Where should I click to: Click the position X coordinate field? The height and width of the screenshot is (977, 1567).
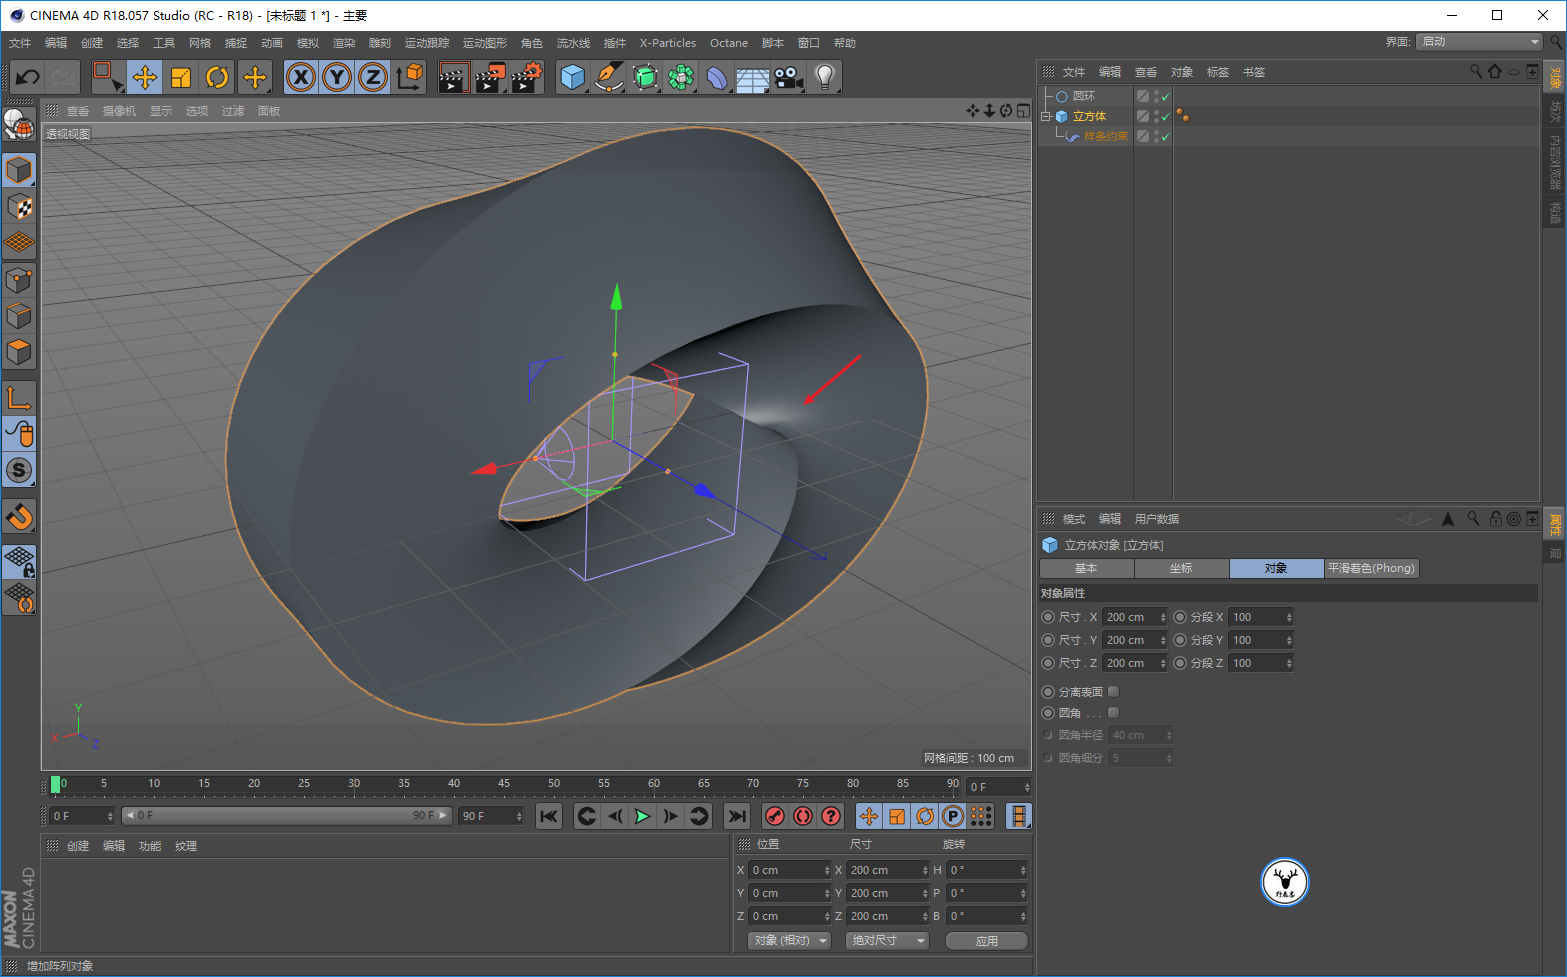[x=790, y=870]
